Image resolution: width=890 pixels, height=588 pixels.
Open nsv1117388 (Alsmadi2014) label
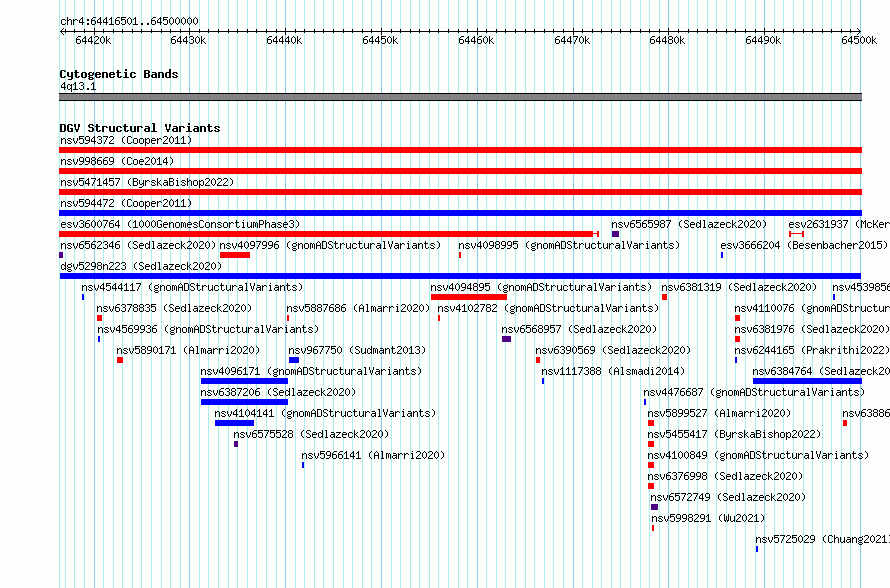click(x=613, y=371)
